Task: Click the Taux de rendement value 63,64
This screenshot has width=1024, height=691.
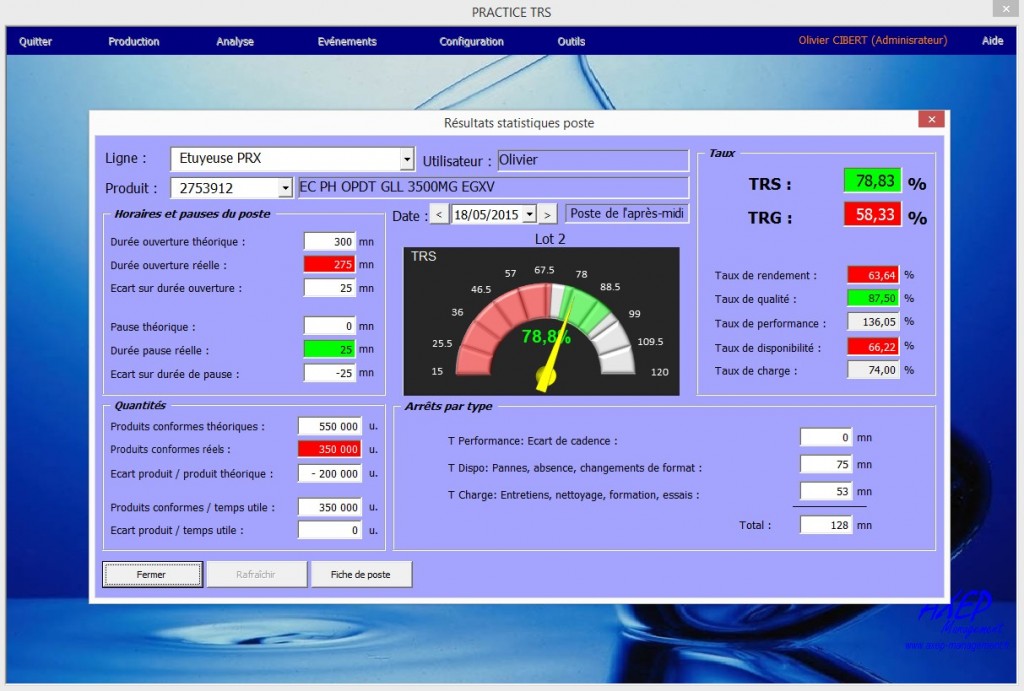Action: click(872, 275)
